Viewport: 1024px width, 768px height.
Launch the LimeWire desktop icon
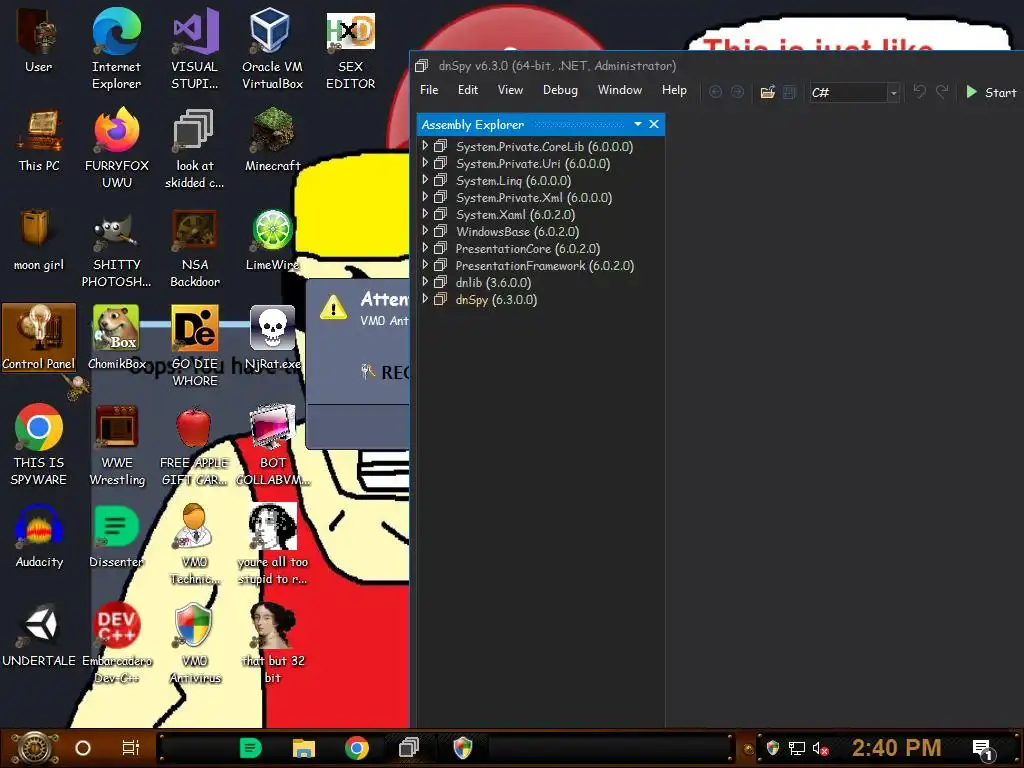272,240
